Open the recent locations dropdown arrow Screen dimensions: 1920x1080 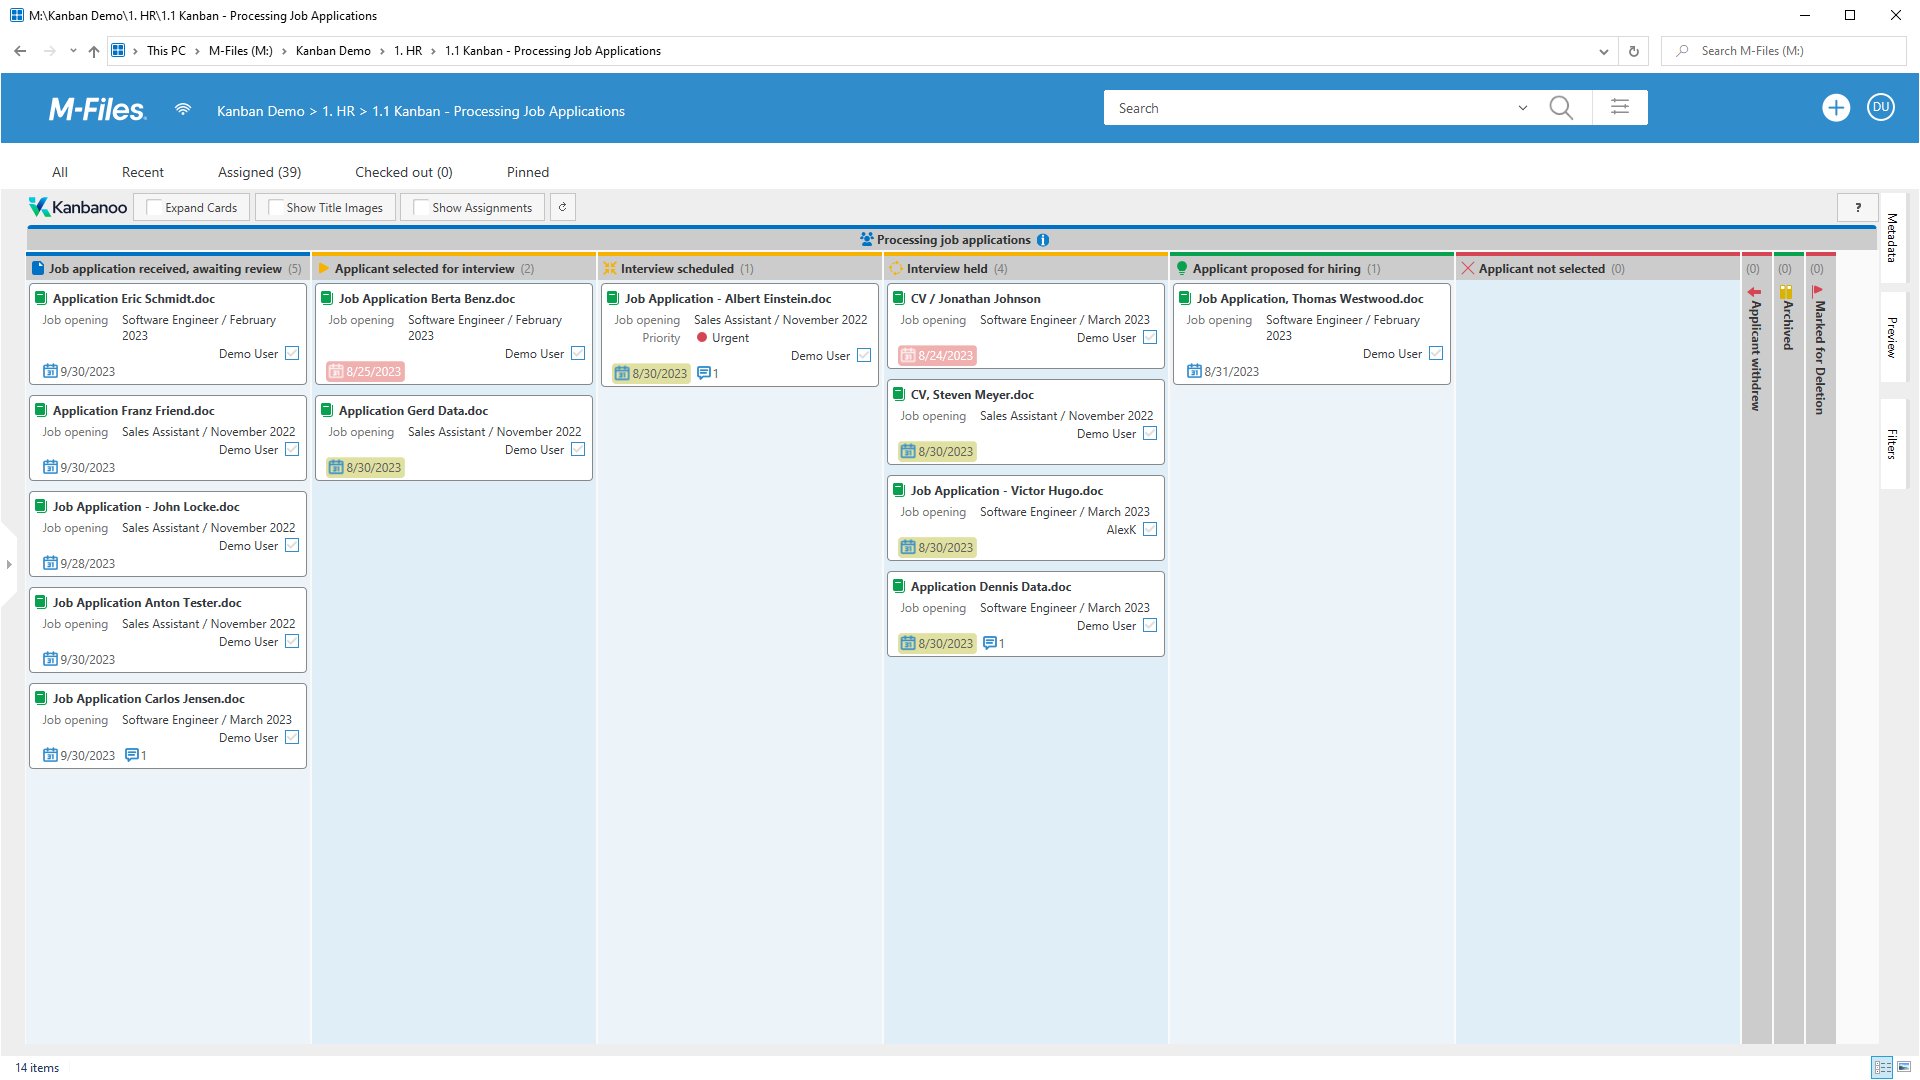(x=73, y=51)
